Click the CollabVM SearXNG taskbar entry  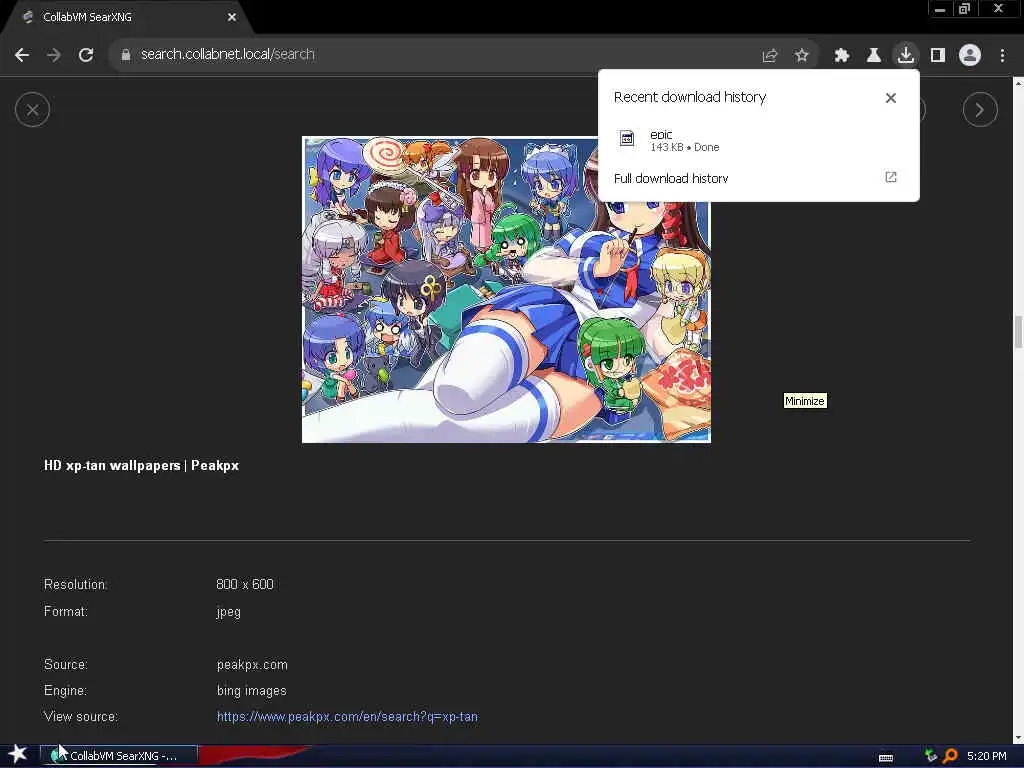118,756
